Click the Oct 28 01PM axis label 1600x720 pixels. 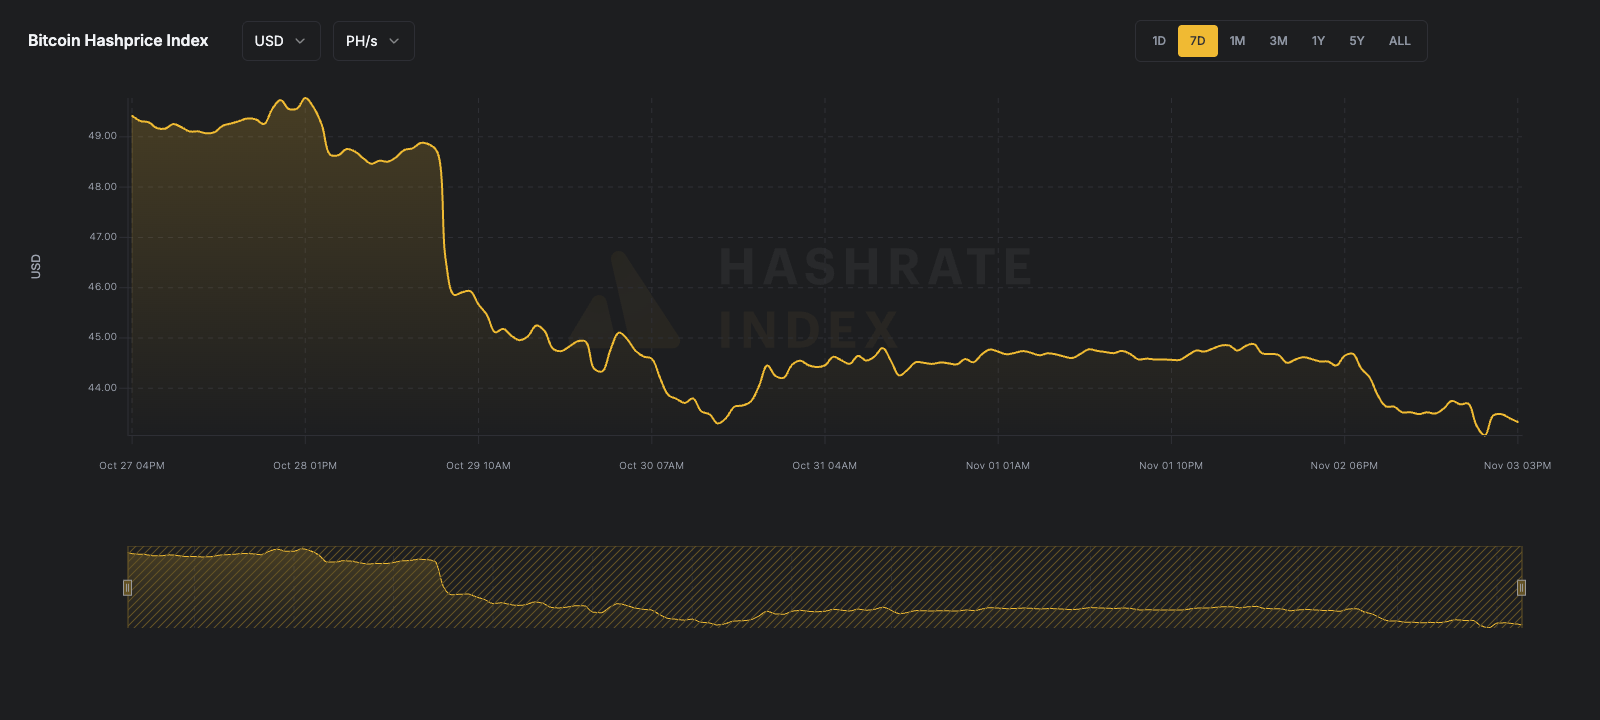click(x=305, y=466)
